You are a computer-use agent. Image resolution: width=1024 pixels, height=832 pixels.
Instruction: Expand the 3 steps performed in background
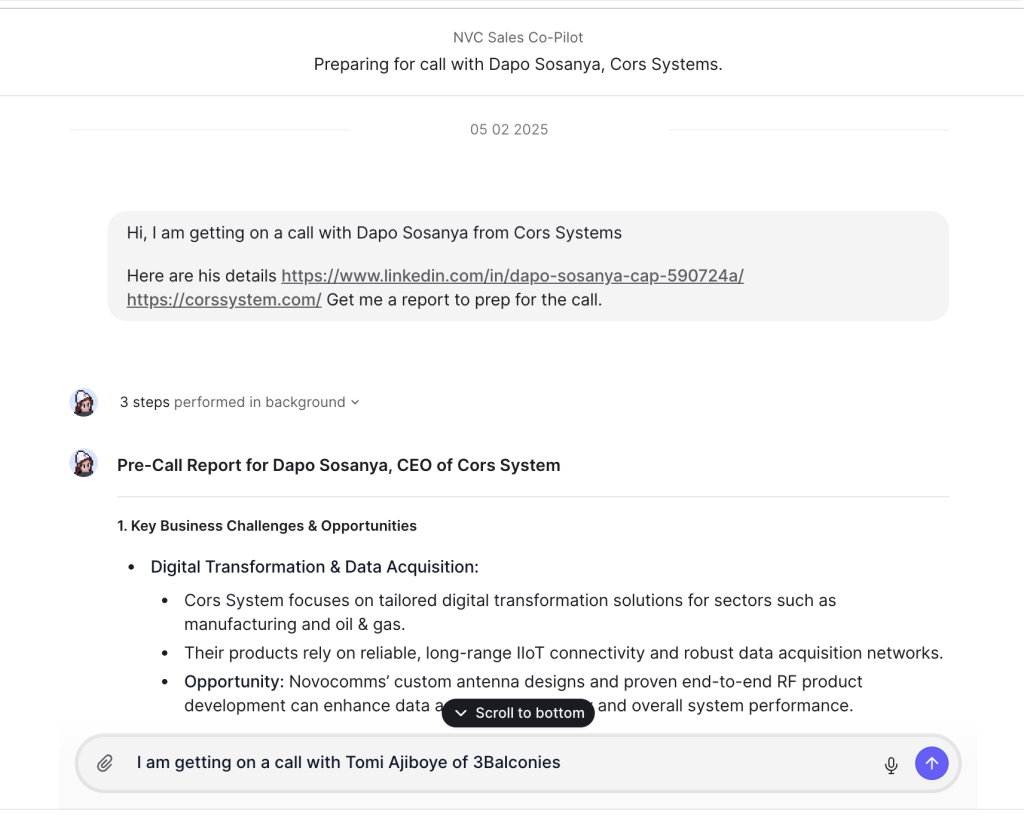[x=239, y=402]
